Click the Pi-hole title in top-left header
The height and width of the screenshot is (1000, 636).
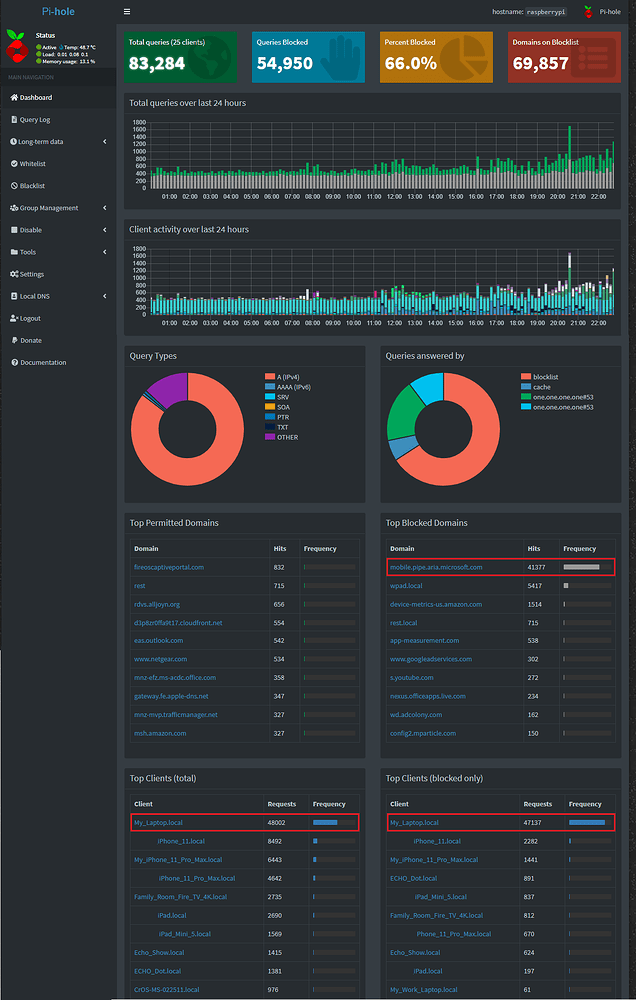point(58,11)
